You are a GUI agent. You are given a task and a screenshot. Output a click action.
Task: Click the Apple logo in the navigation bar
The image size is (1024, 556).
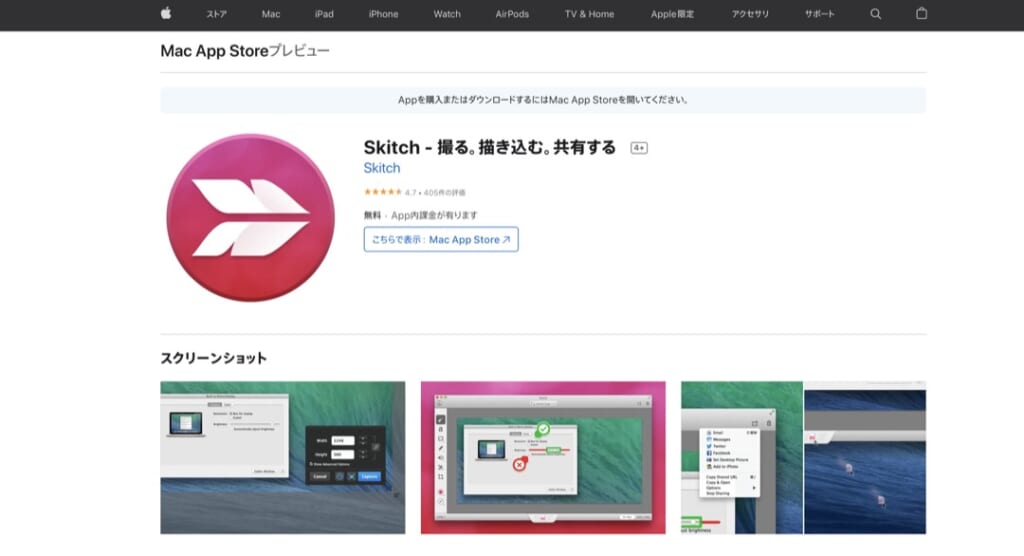tap(166, 13)
